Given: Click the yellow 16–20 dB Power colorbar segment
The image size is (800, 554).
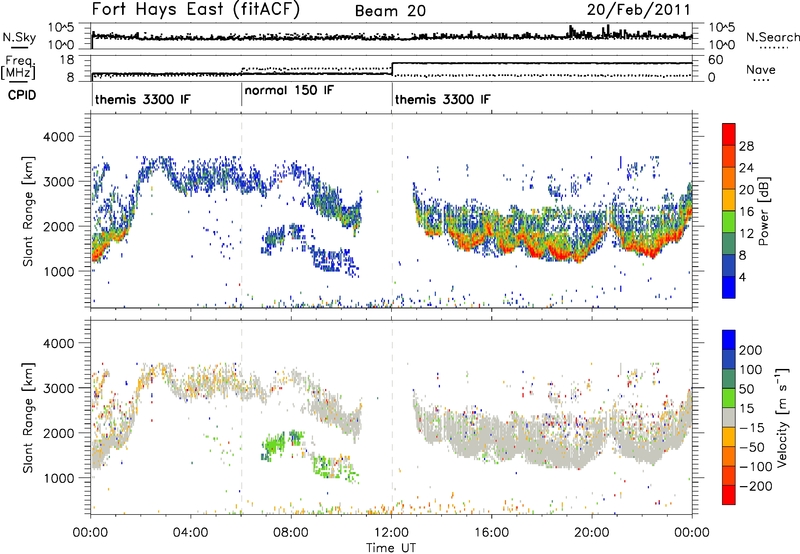Looking at the screenshot, I should (x=729, y=199).
